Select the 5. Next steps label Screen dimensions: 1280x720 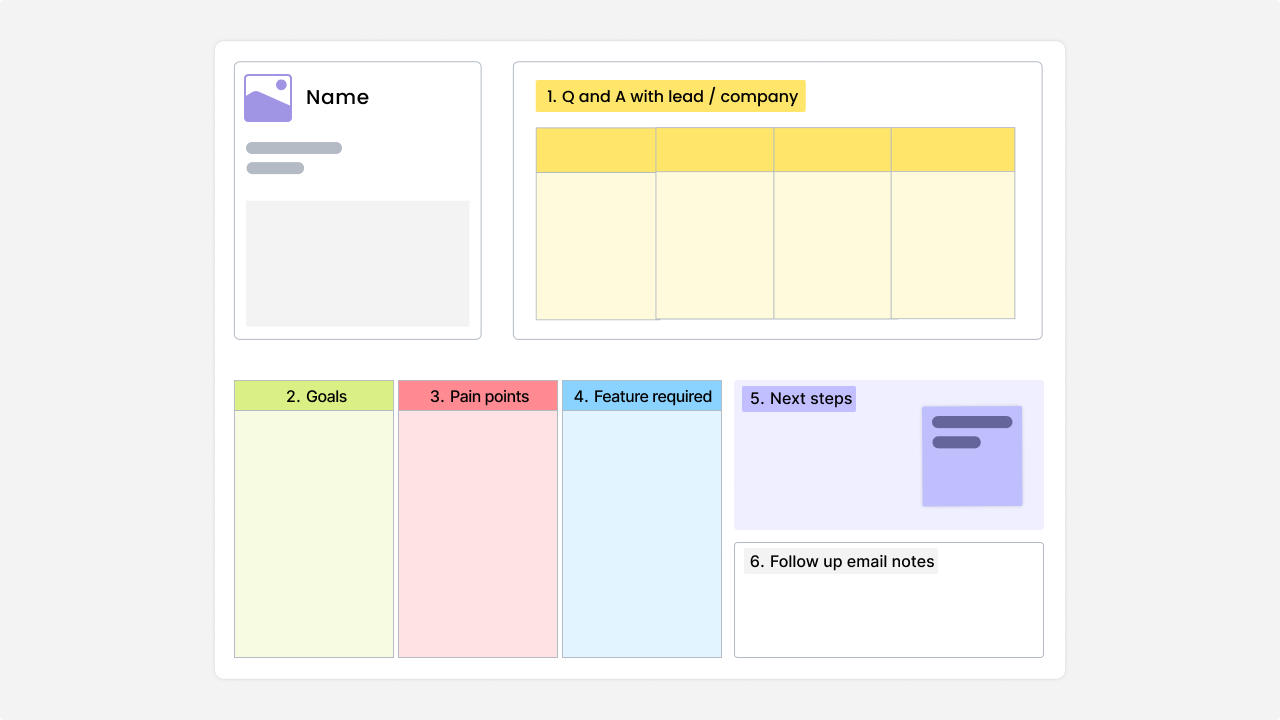(799, 399)
